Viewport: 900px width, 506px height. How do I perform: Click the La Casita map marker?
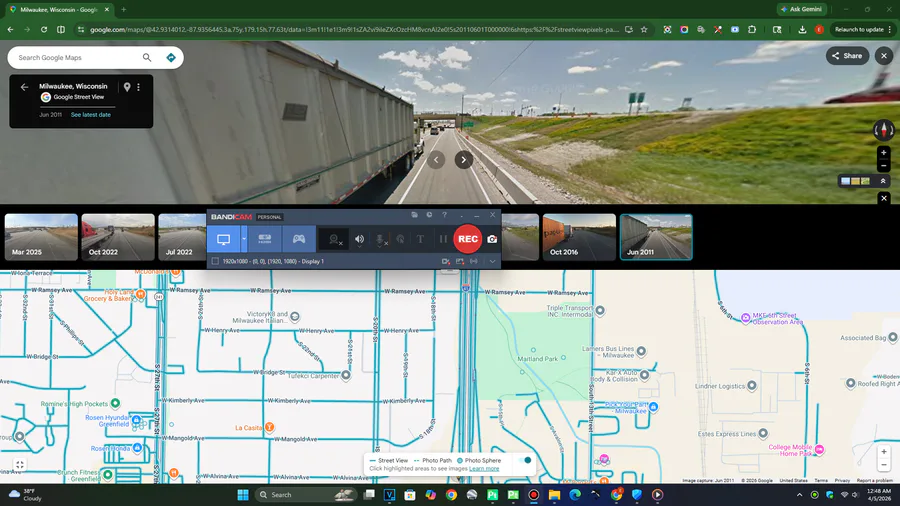click(269, 427)
